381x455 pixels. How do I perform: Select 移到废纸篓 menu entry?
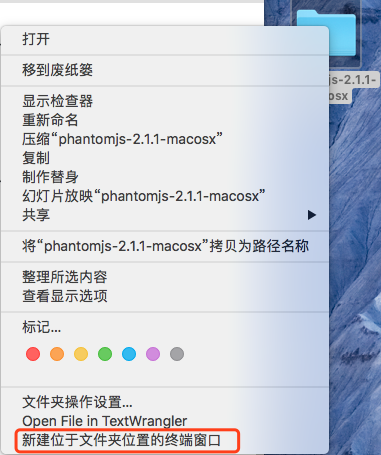tap(165, 70)
